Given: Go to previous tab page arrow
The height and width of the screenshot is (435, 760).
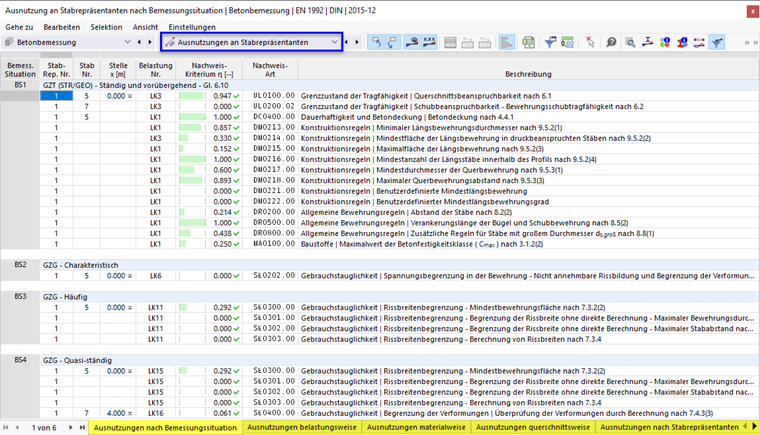Looking at the screenshot, I should click(17, 427).
